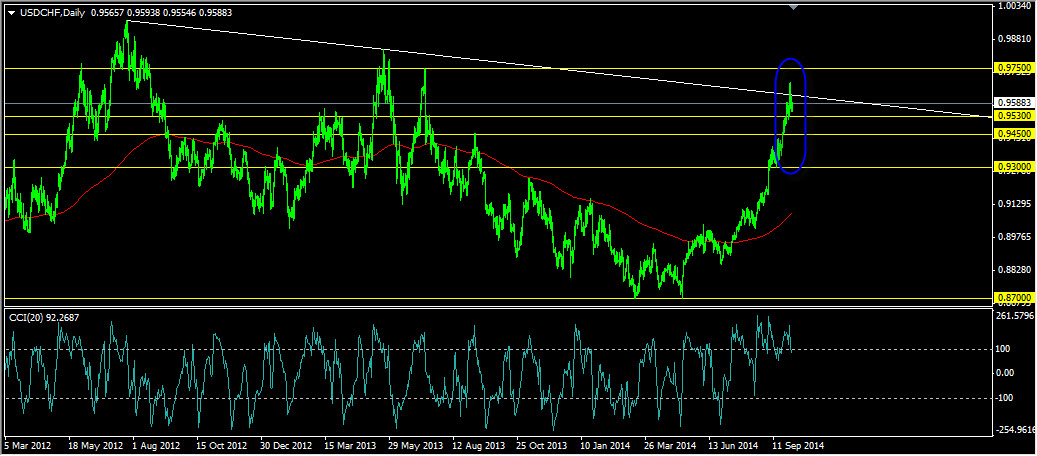Click the 0.94500 yellow price label

[x=1013, y=134]
